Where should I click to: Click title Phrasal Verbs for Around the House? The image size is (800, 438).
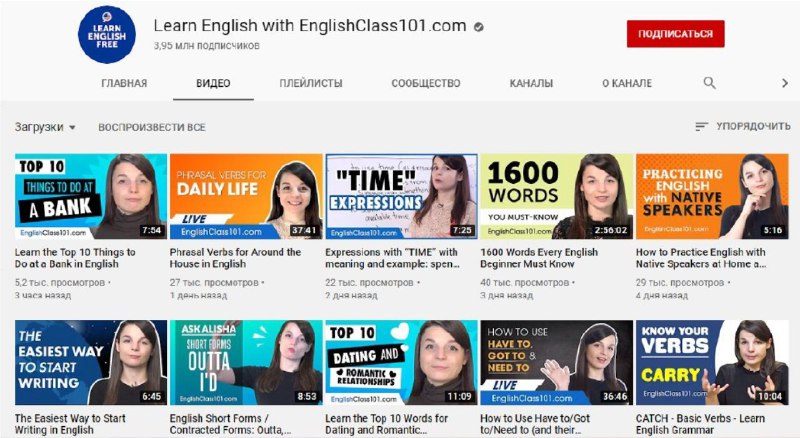tap(235, 258)
